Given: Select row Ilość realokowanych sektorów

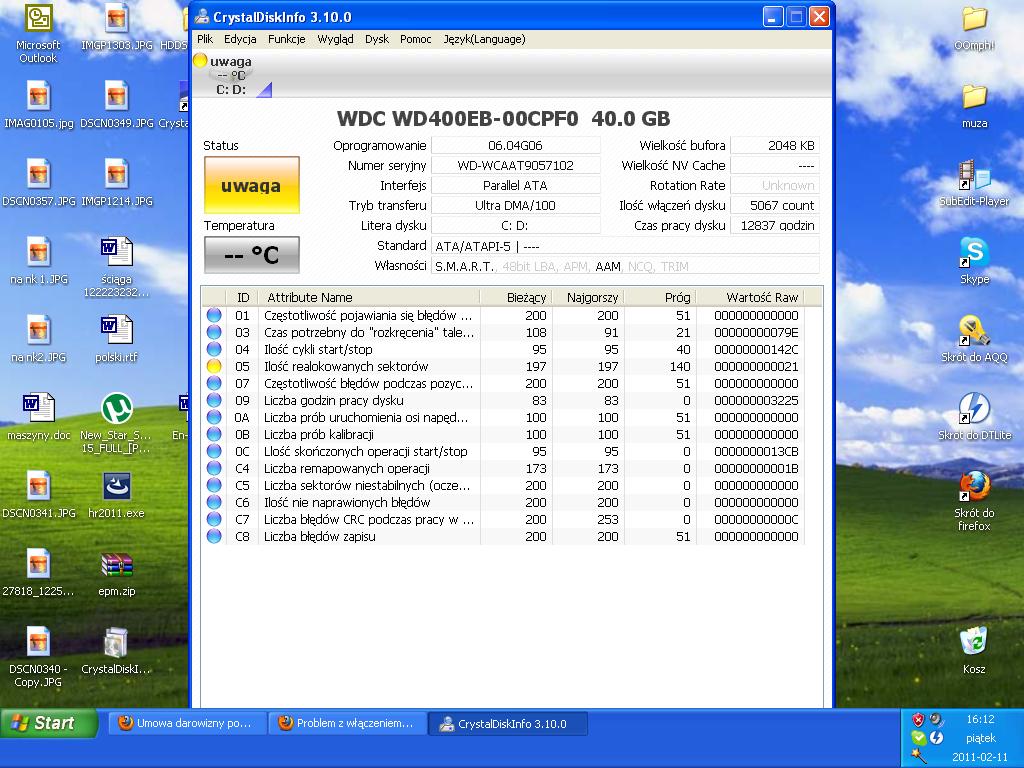Looking at the screenshot, I should 503,366.
